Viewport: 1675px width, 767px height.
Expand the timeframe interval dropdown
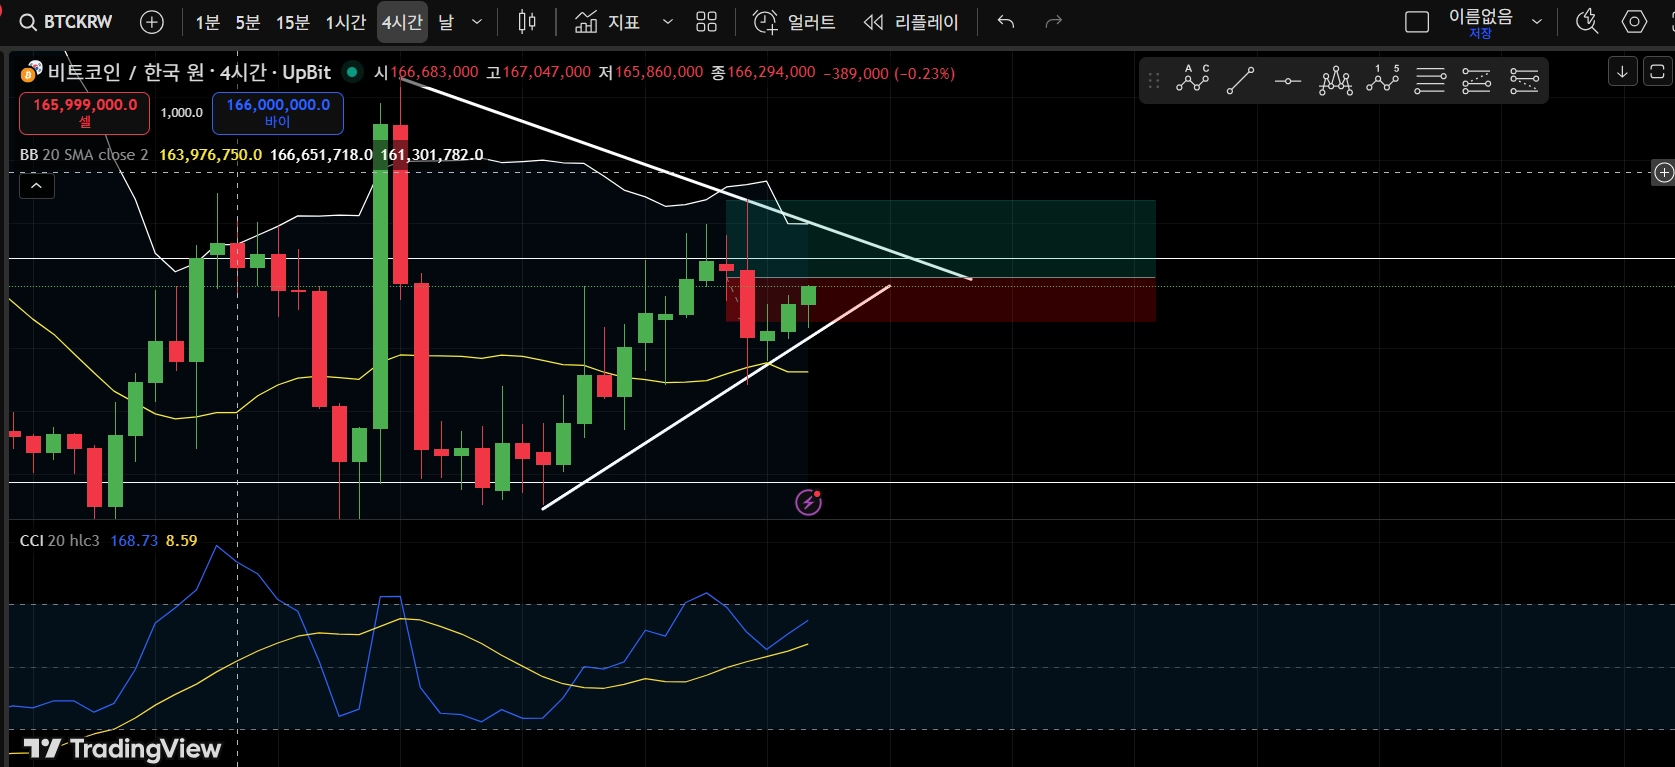point(477,22)
